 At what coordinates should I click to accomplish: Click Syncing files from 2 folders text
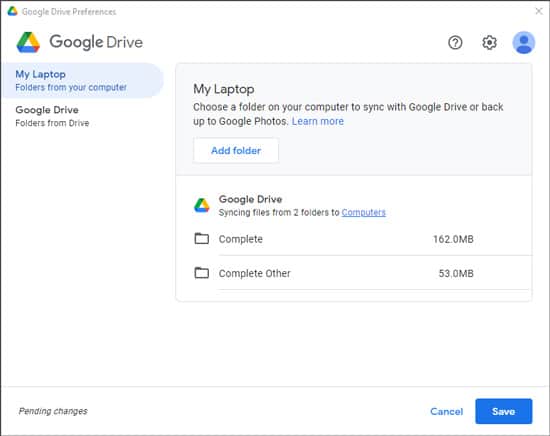point(279,213)
